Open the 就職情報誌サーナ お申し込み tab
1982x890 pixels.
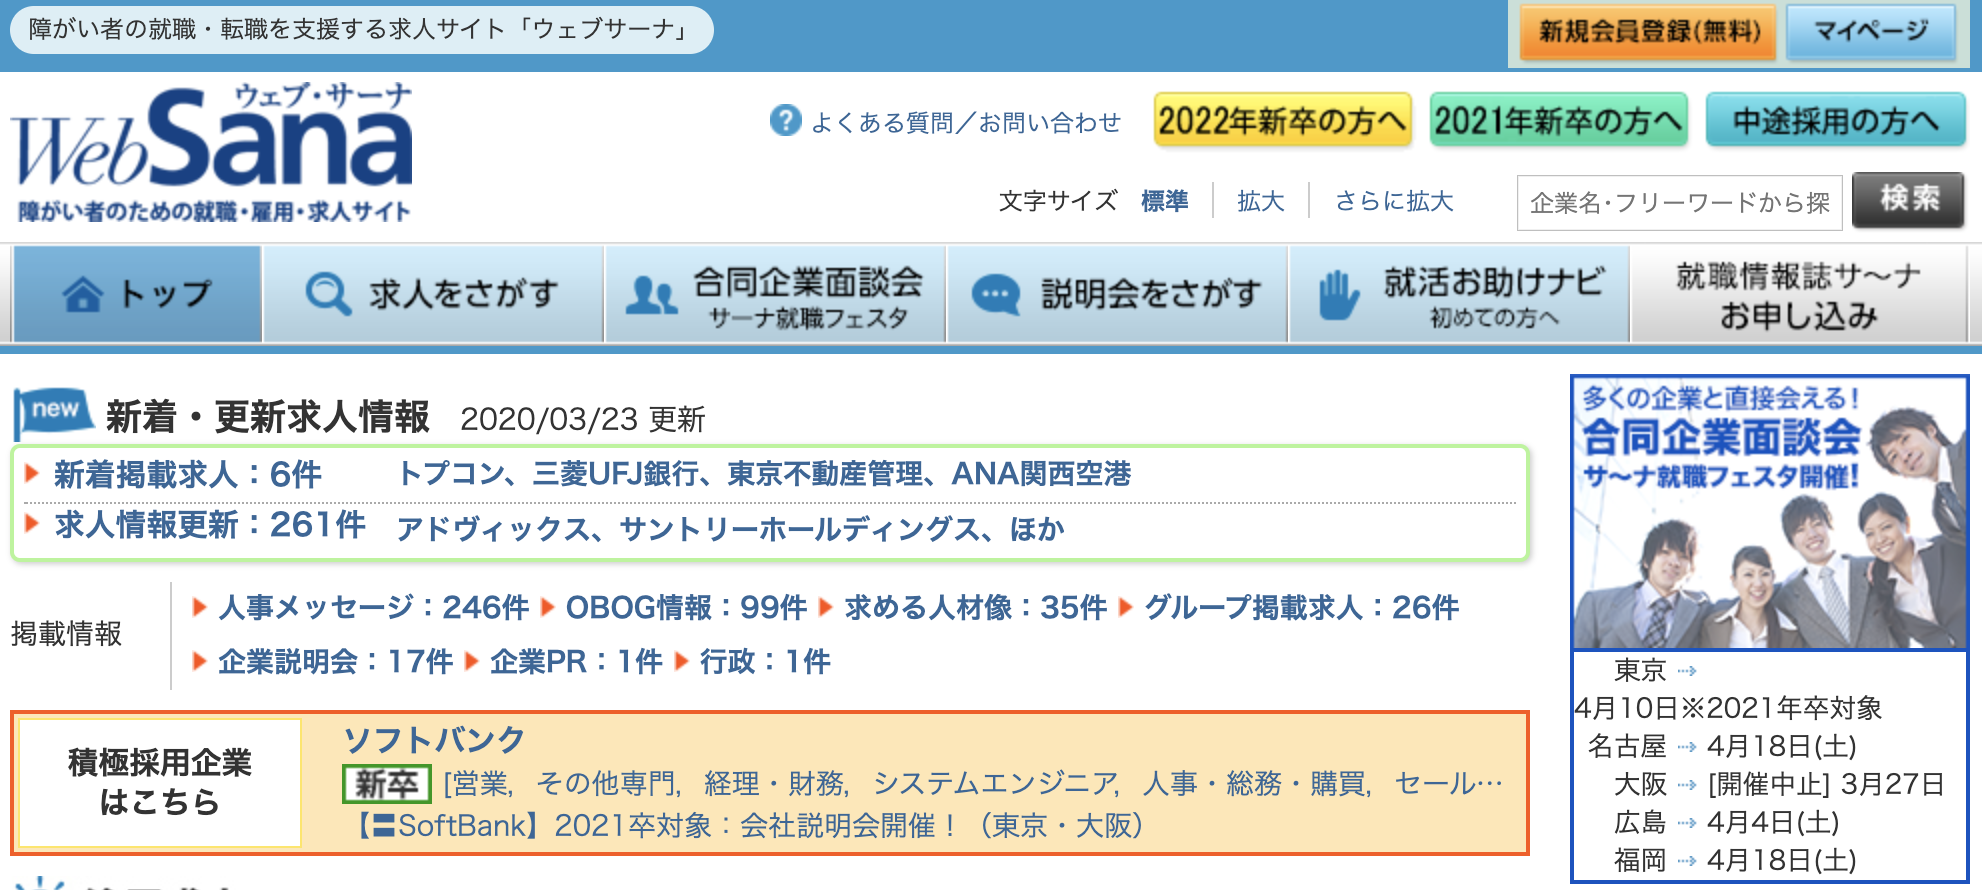[1799, 294]
